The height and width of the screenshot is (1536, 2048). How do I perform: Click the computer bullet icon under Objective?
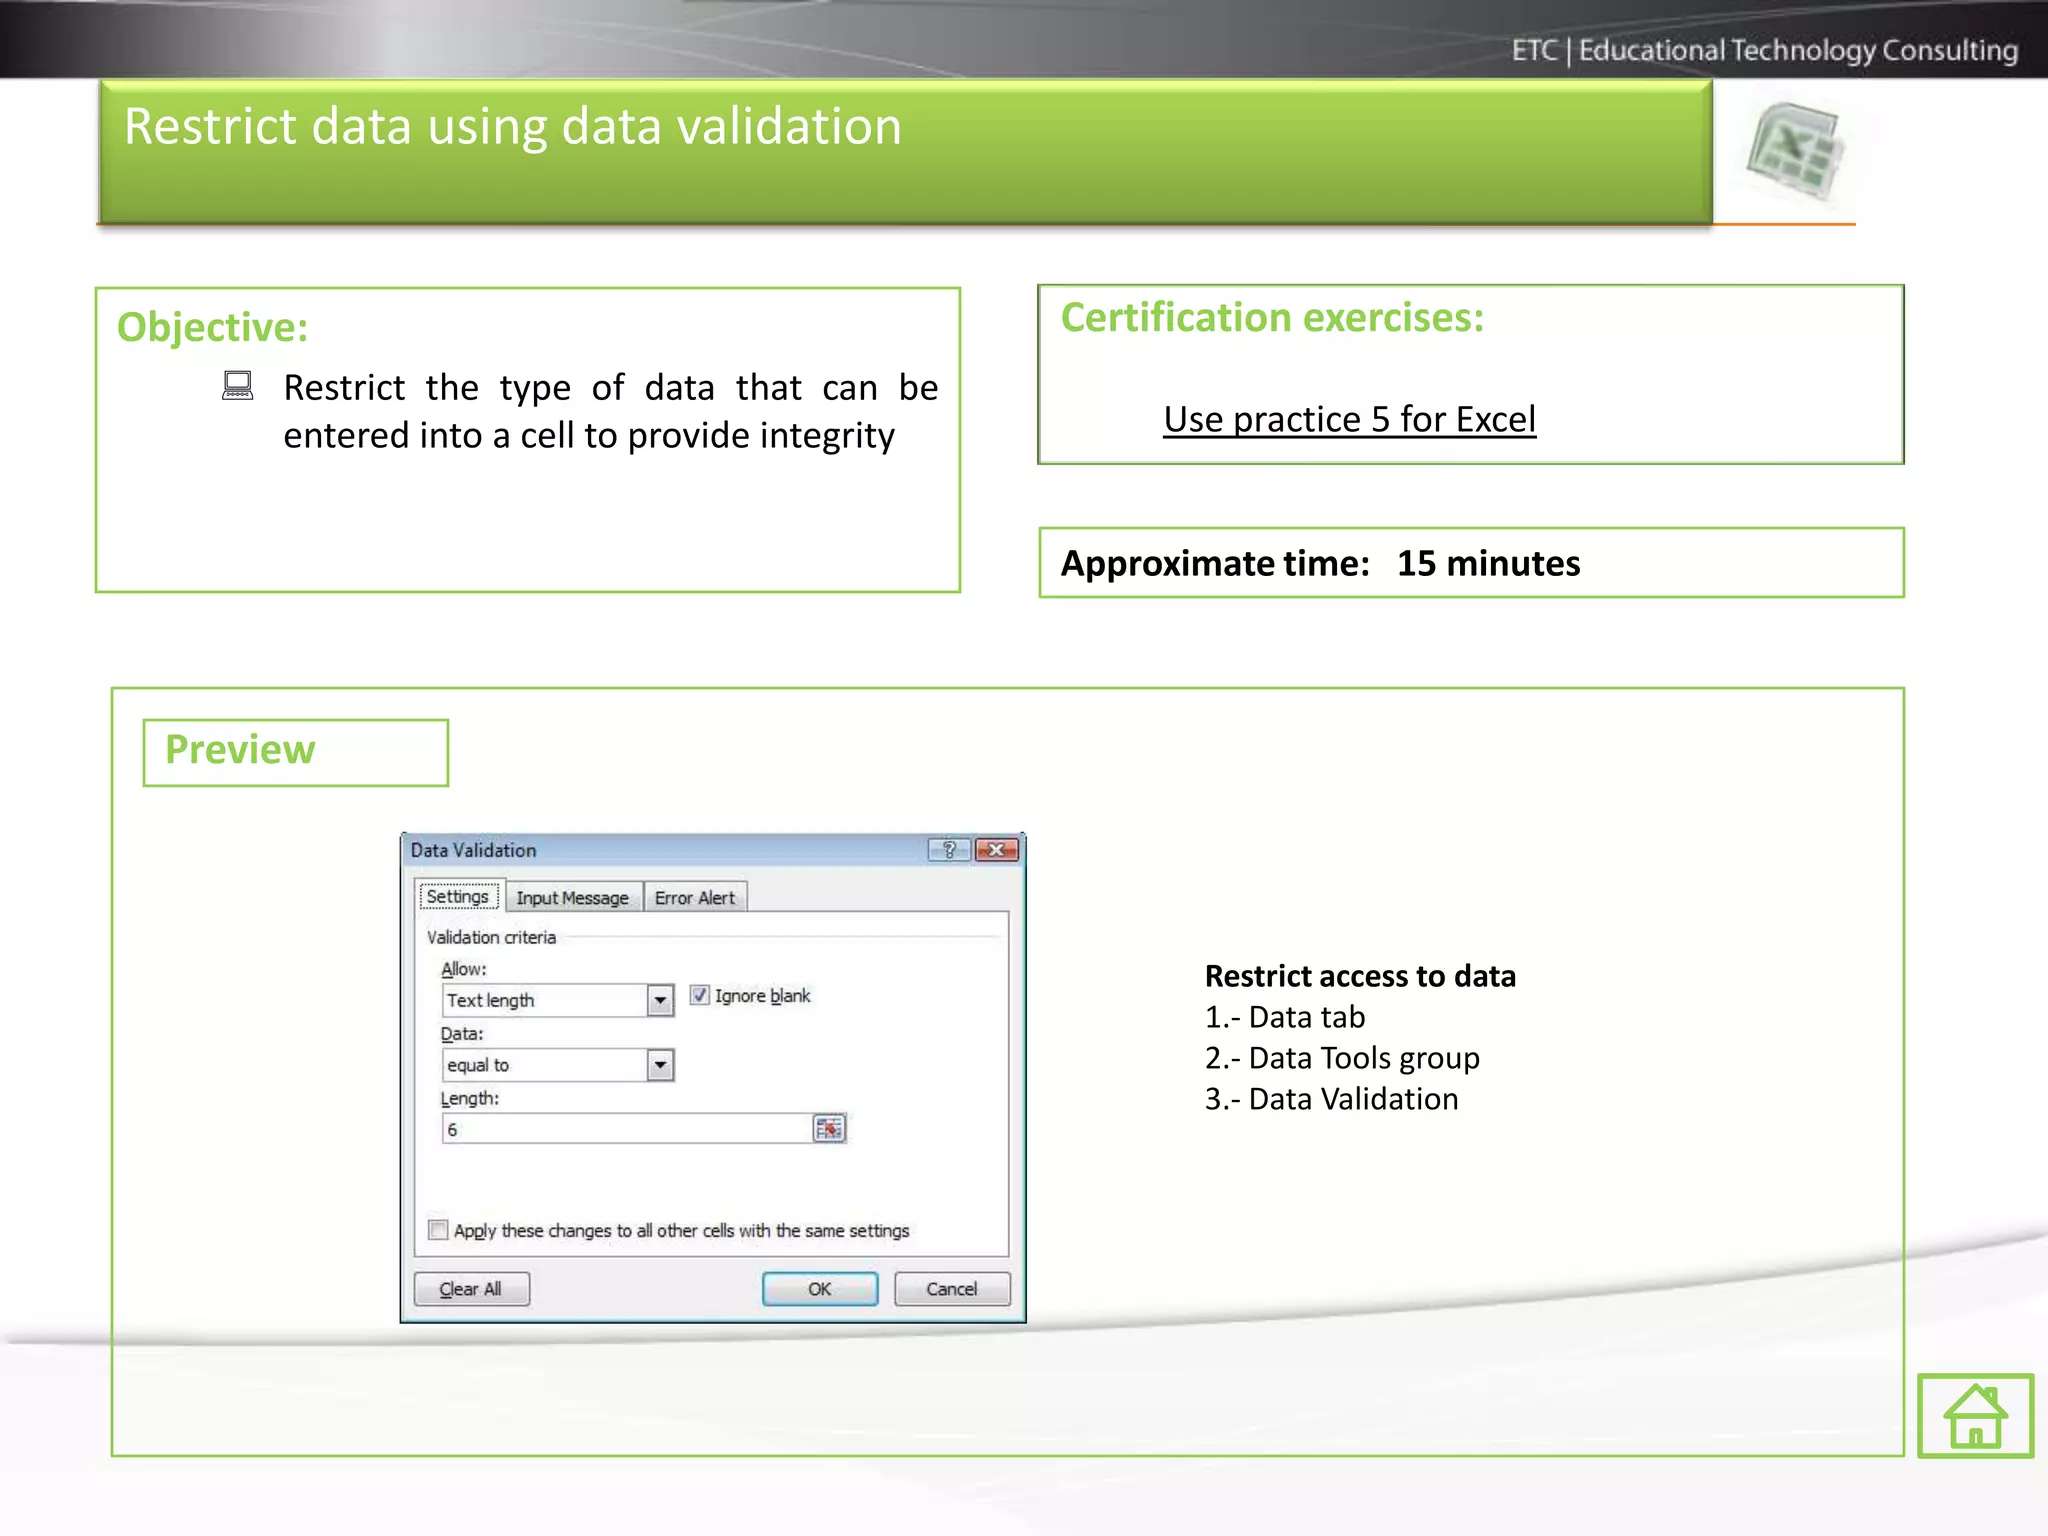pos(237,386)
